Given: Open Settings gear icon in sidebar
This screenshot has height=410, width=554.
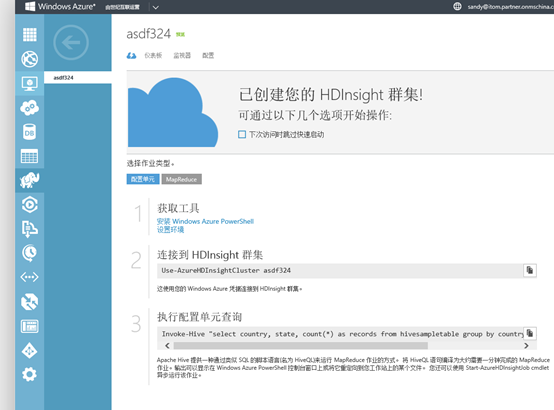Looking at the screenshot, I should [x=30, y=374].
